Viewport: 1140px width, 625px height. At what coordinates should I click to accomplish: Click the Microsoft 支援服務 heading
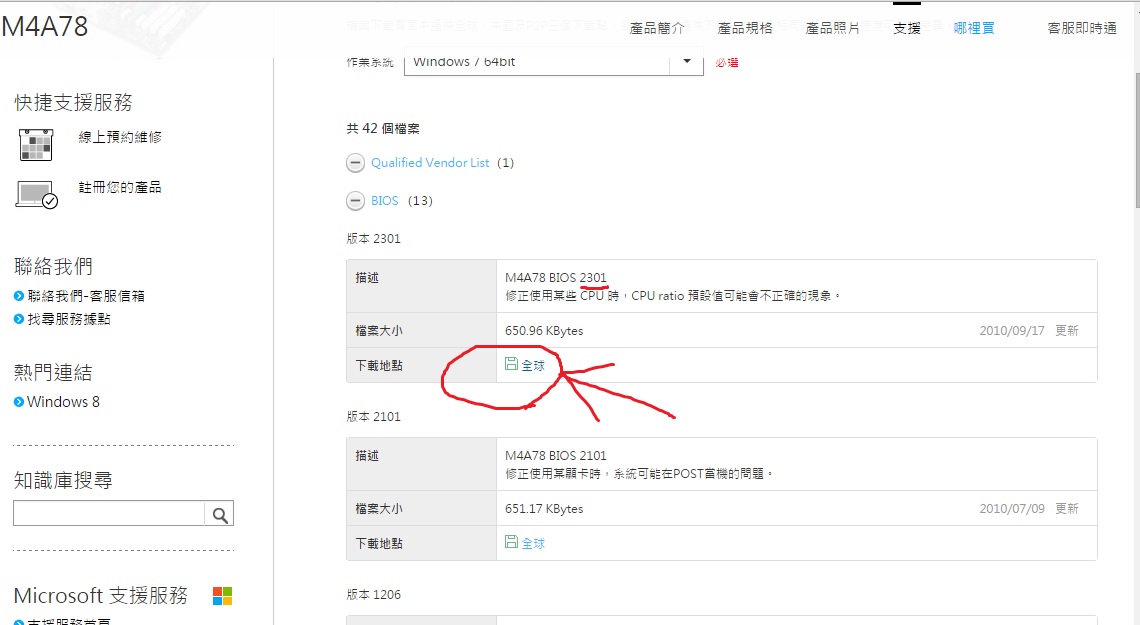click(101, 596)
